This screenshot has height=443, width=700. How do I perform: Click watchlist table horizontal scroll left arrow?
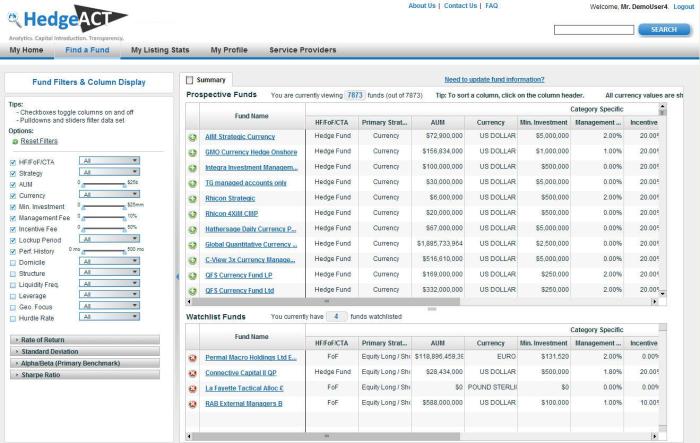click(189, 436)
